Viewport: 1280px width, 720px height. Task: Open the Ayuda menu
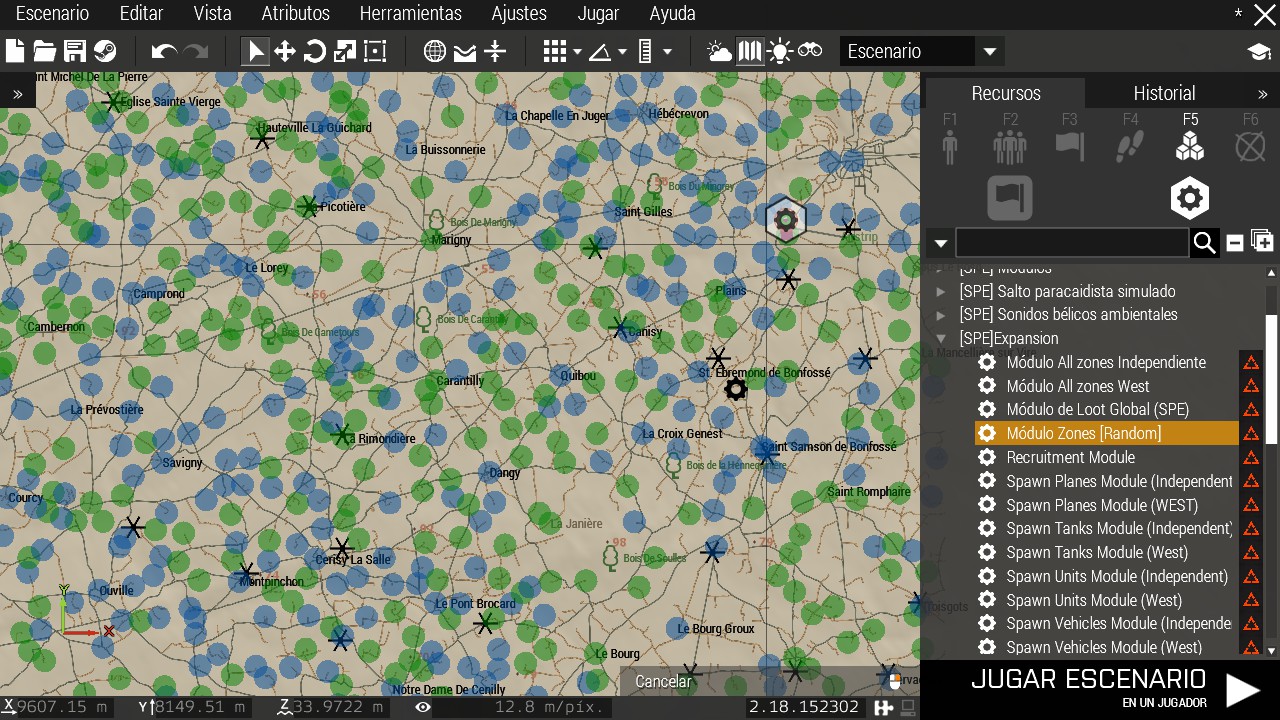(x=672, y=14)
